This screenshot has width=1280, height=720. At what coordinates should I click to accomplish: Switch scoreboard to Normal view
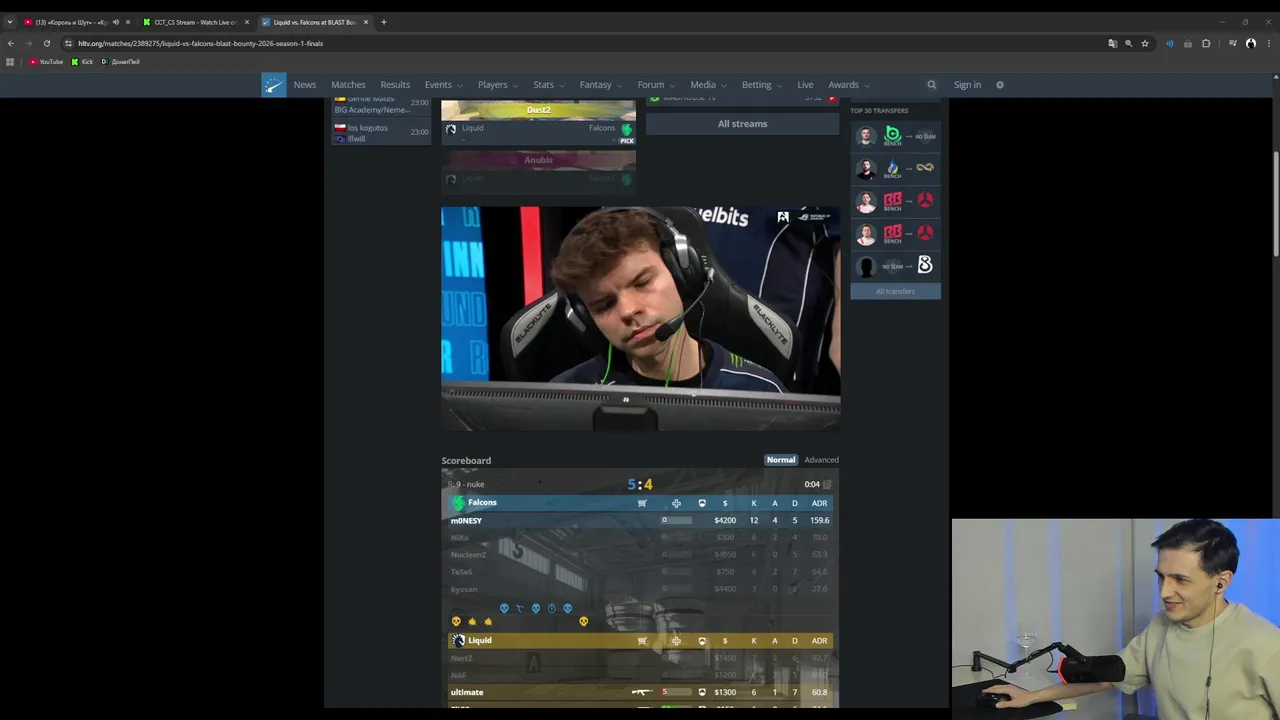pos(781,460)
